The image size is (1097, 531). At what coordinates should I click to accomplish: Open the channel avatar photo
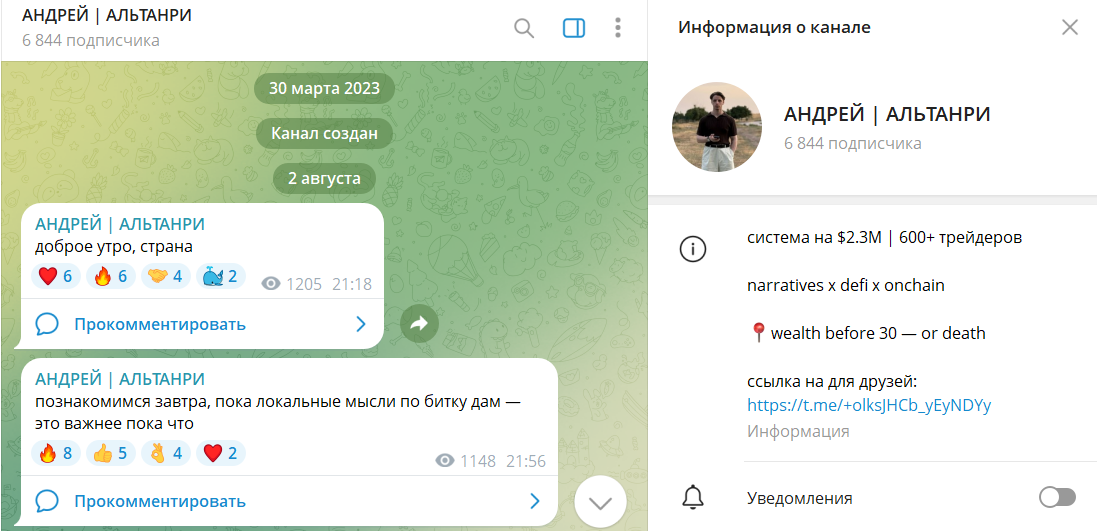click(717, 127)
